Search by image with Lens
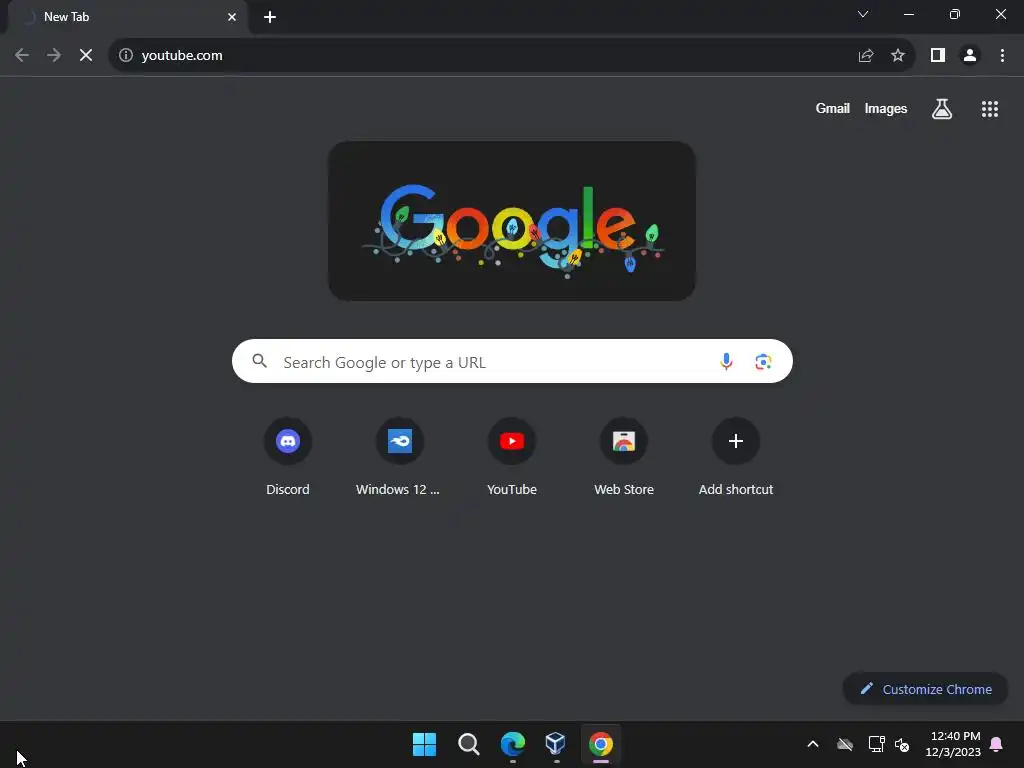 pos(763,361)
